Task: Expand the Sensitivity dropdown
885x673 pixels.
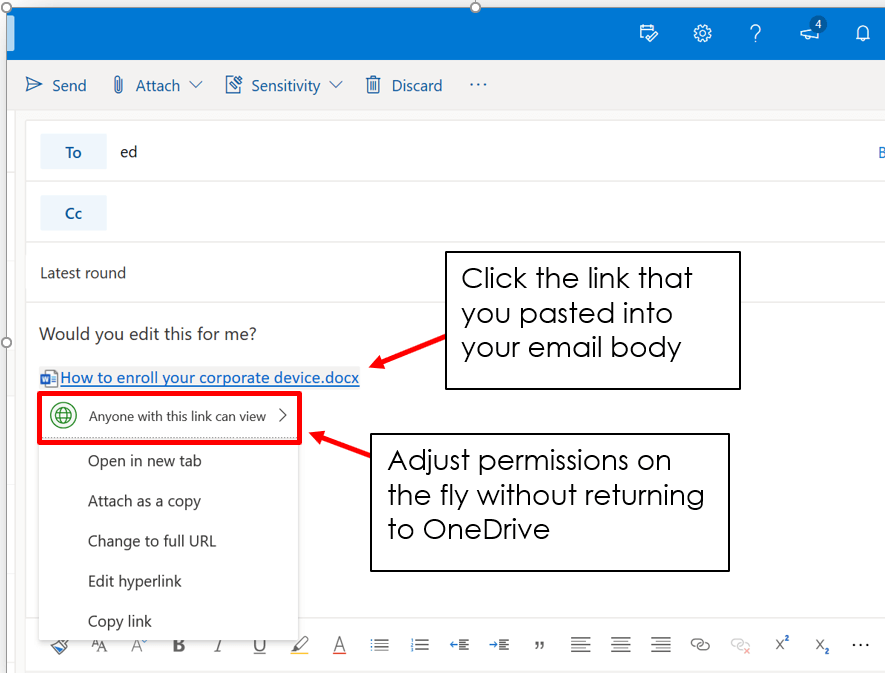Action: 335,85
